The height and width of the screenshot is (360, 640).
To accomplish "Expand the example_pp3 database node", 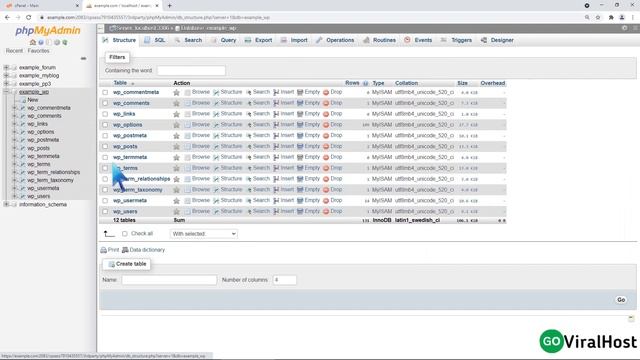I will coord(6,84).
